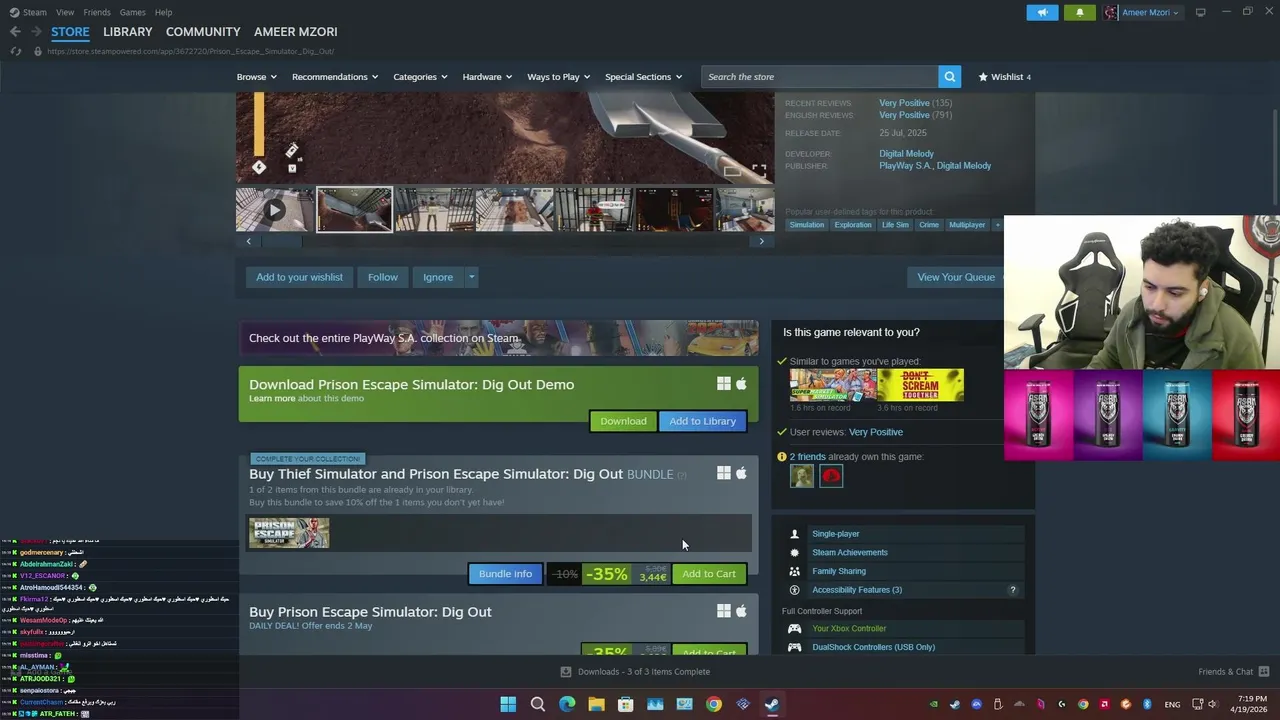The width and height of the screenshot is (1280, 720).
Task: Open the Wishlist link
Action: pyautogui.click(x=1004, y=77)
